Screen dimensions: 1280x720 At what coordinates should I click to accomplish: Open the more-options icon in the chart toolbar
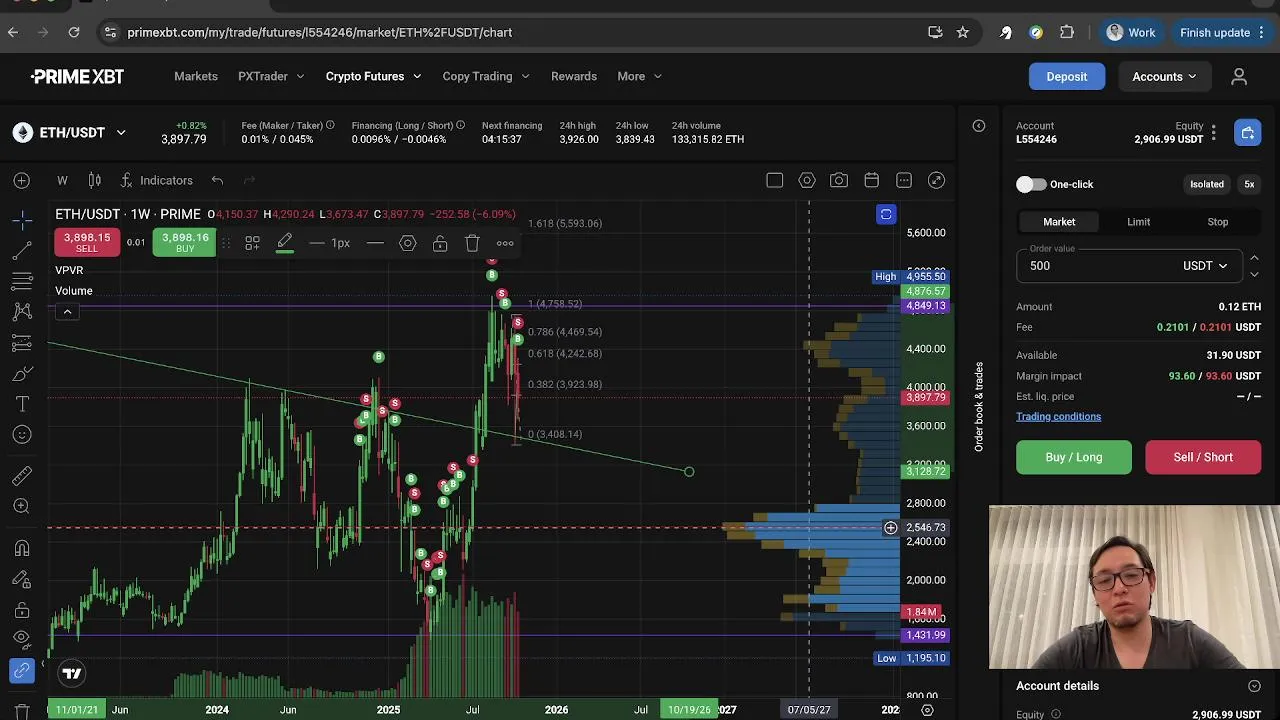pyautogui.click(x=904, y=181)
